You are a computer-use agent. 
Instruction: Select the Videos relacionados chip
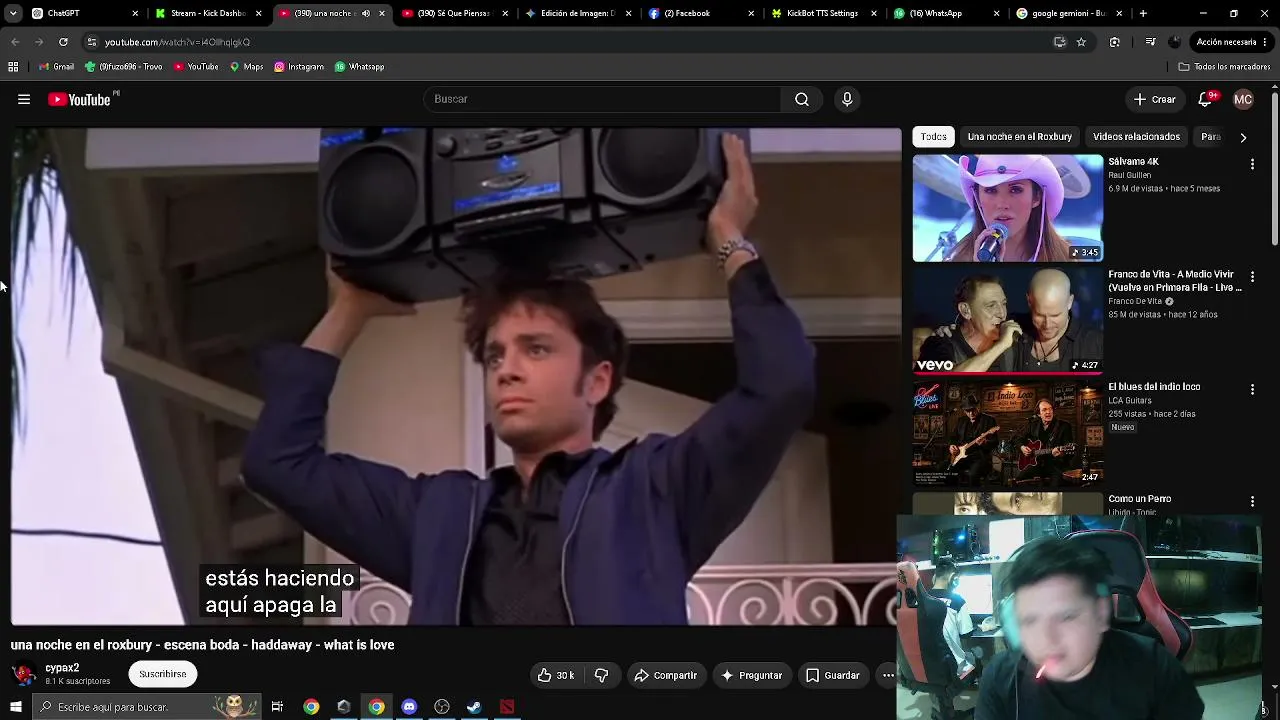1136,137
